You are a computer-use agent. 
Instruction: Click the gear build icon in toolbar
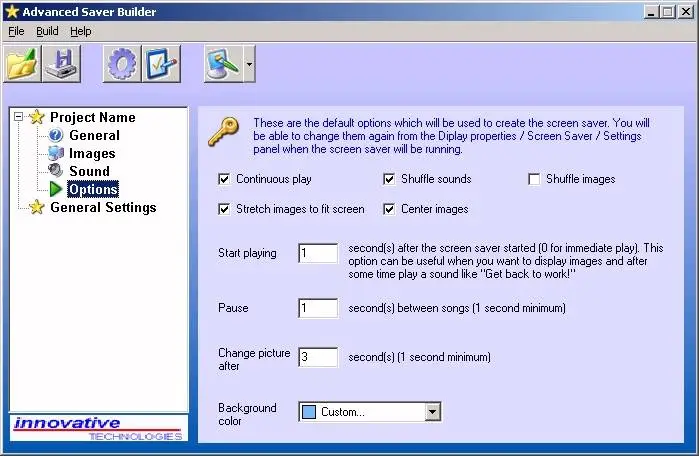[x=122, y=64]
